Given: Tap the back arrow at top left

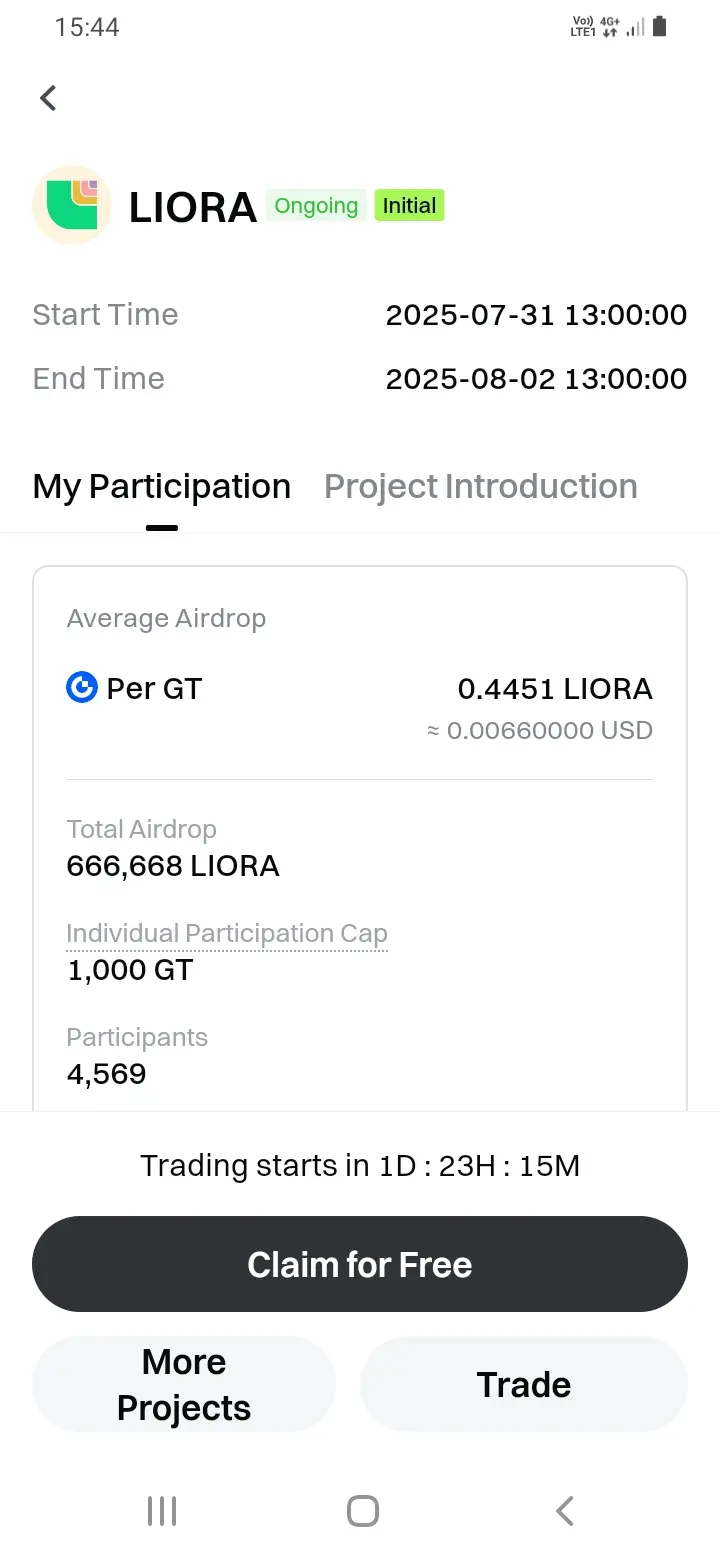Looking at the screenshot, I should (48, 98).
